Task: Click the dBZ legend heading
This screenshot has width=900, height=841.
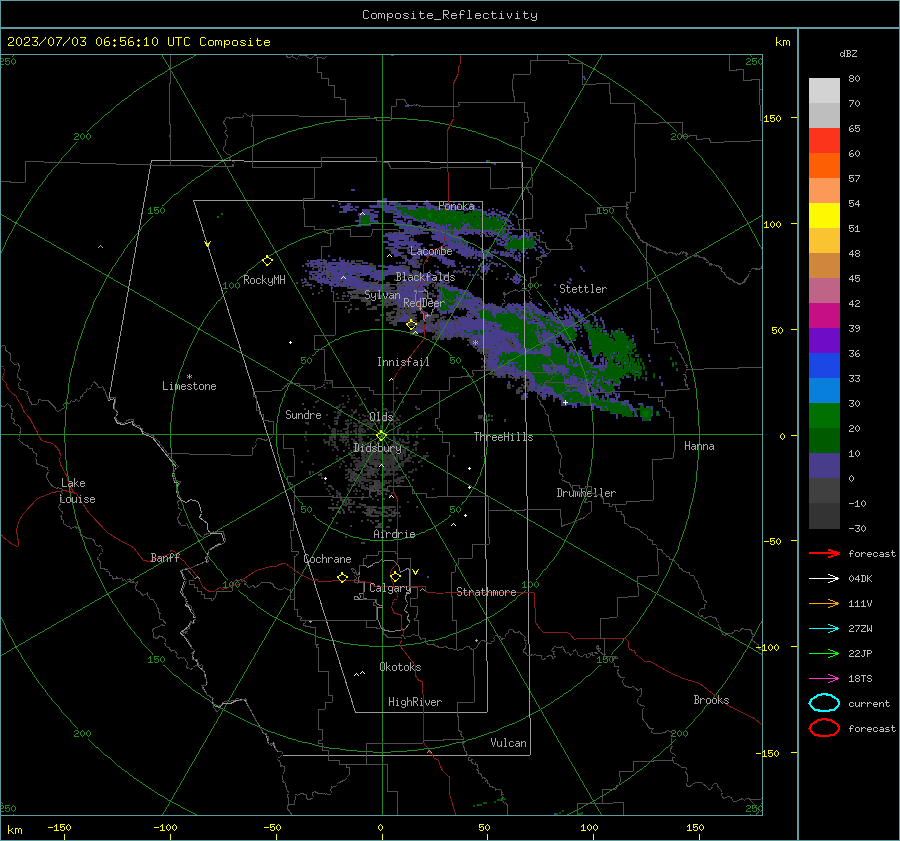Action: (x=848, y=54)
